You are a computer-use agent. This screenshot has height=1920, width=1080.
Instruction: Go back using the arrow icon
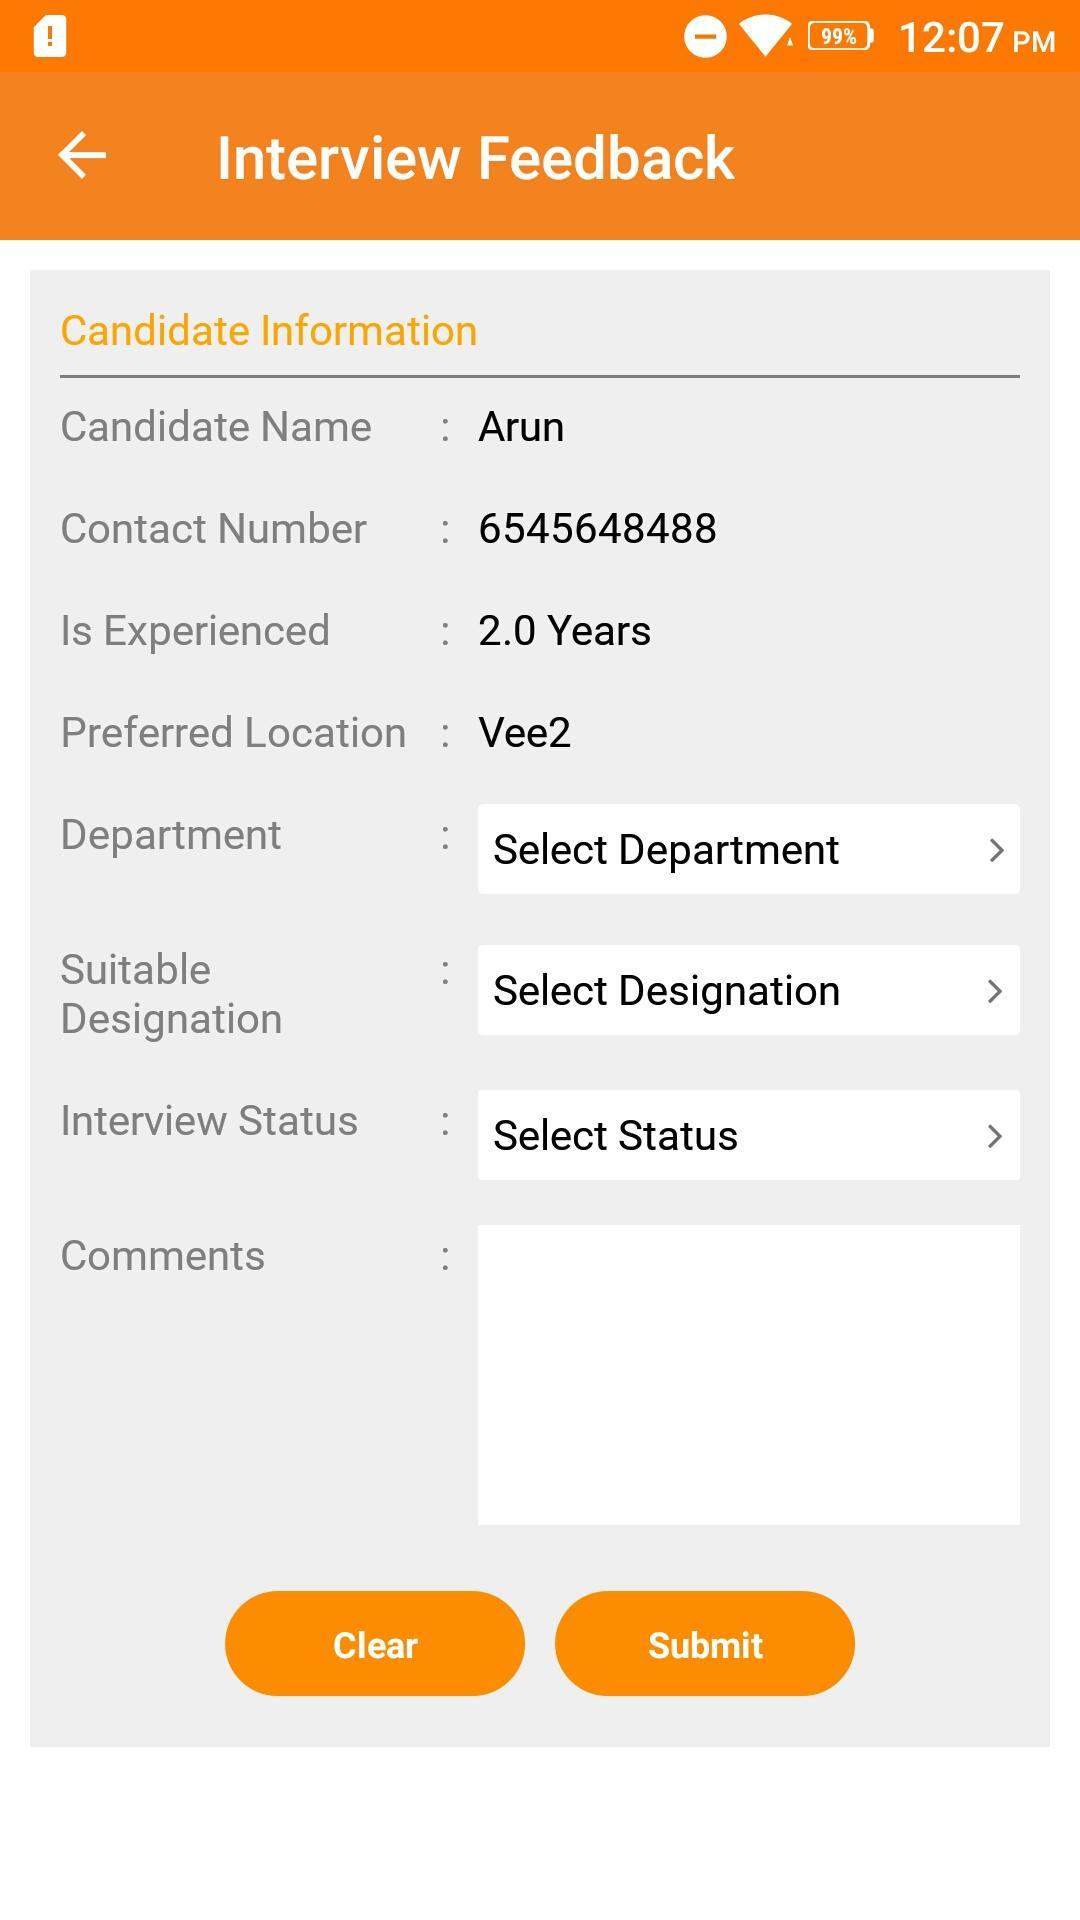point(82,156)
